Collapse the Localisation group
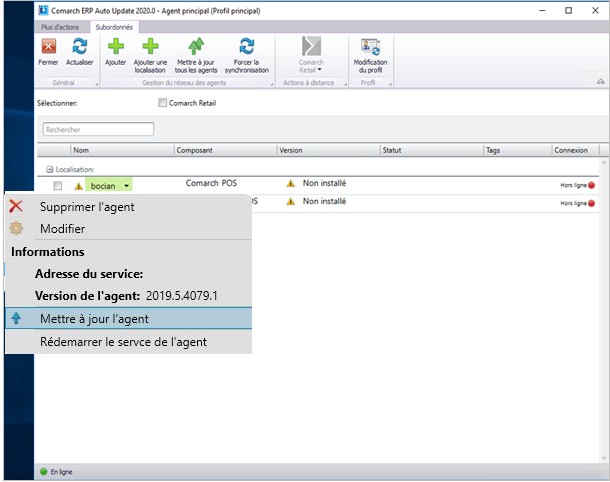The width and height of the screenshot is (610, 482). (x=49, y=170)
